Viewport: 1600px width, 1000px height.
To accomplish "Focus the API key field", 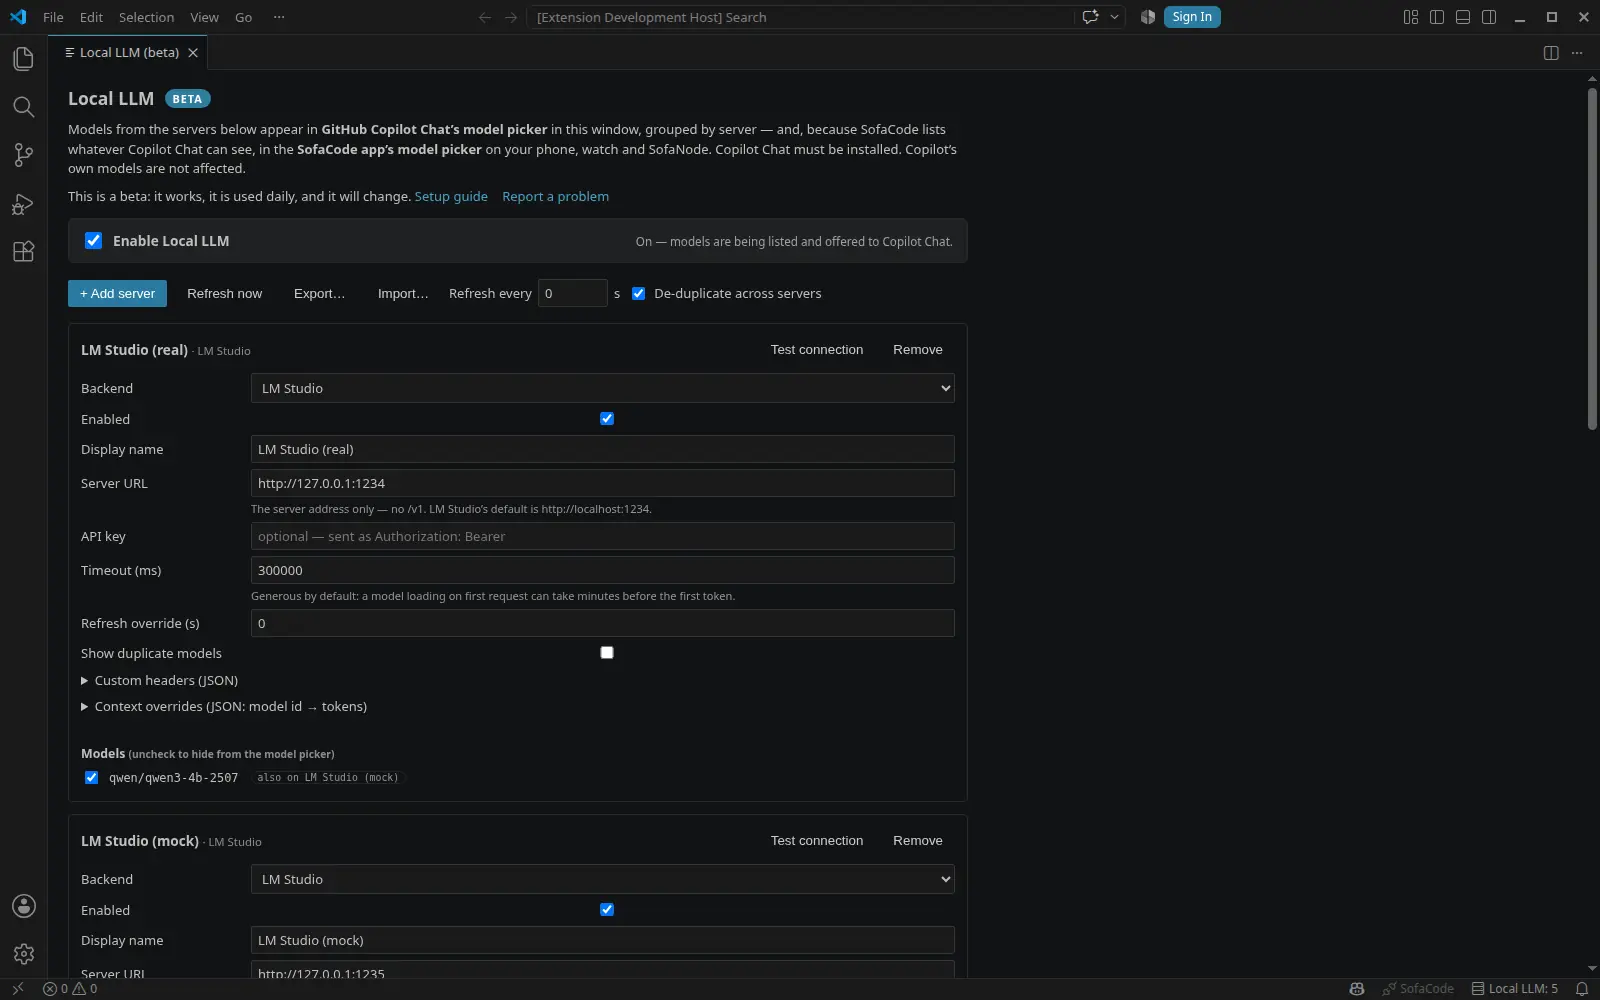I will coord(602,536).
